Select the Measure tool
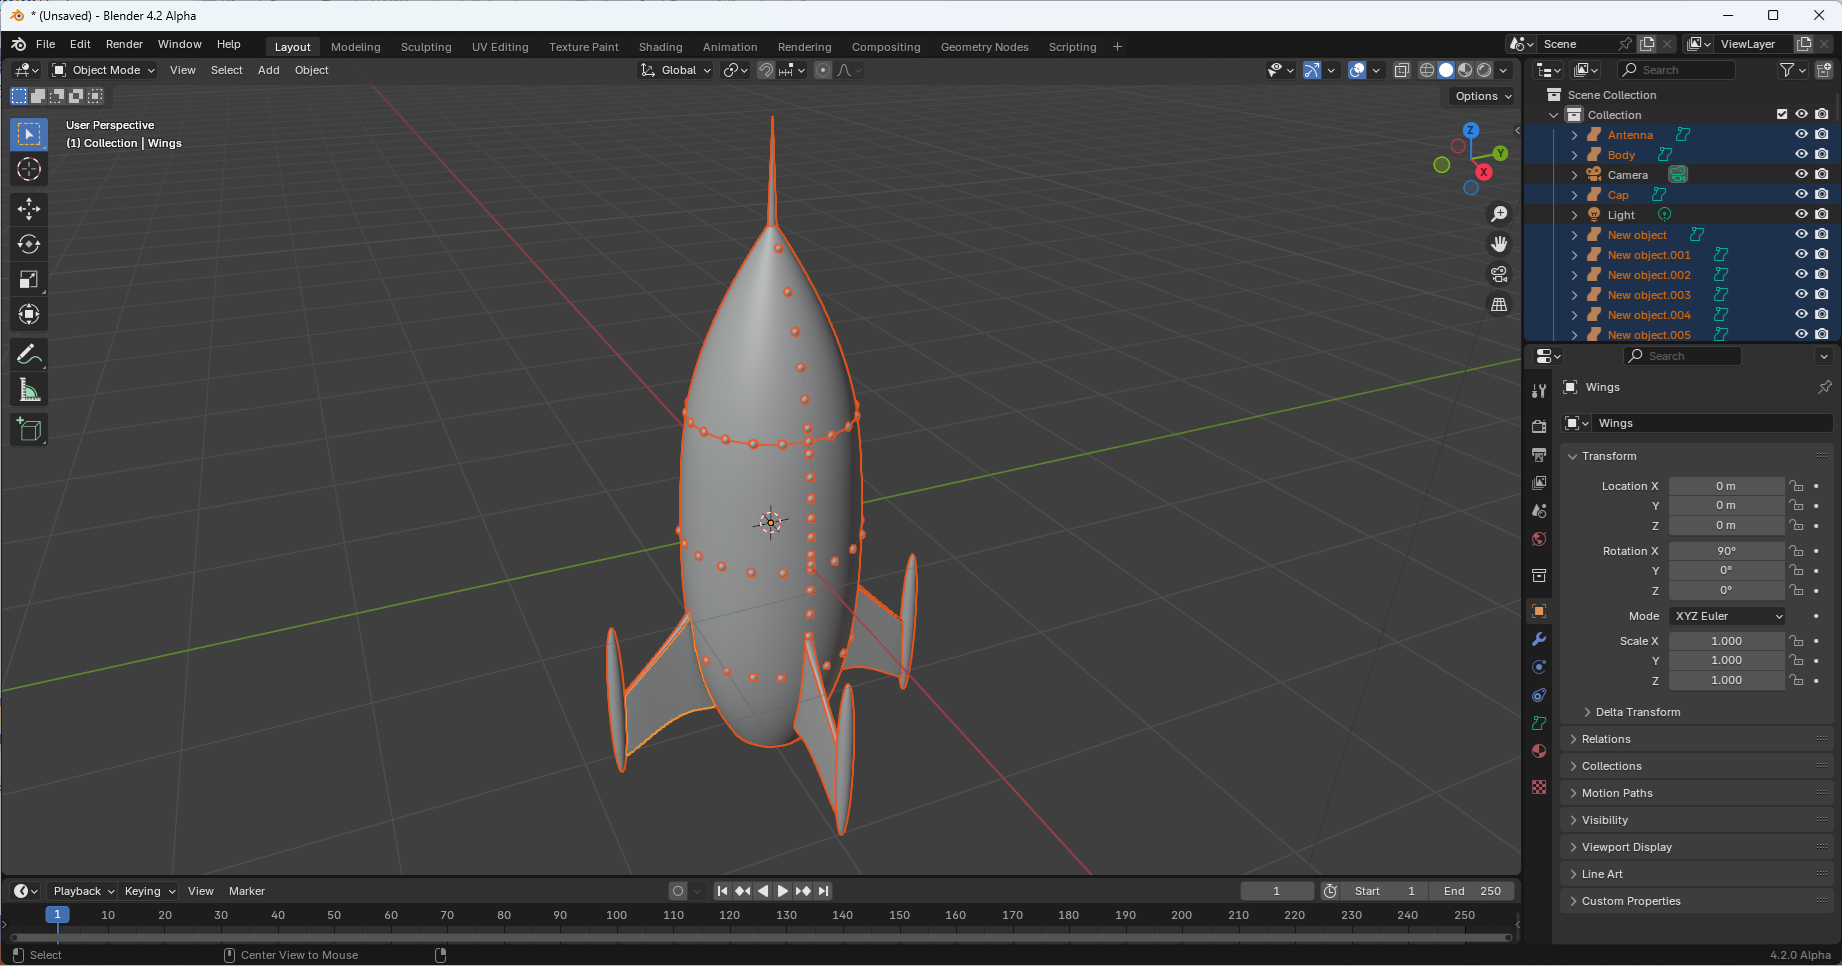Image resolution: width=1842 pixels, height=966 pixels. tap(29, 389)
